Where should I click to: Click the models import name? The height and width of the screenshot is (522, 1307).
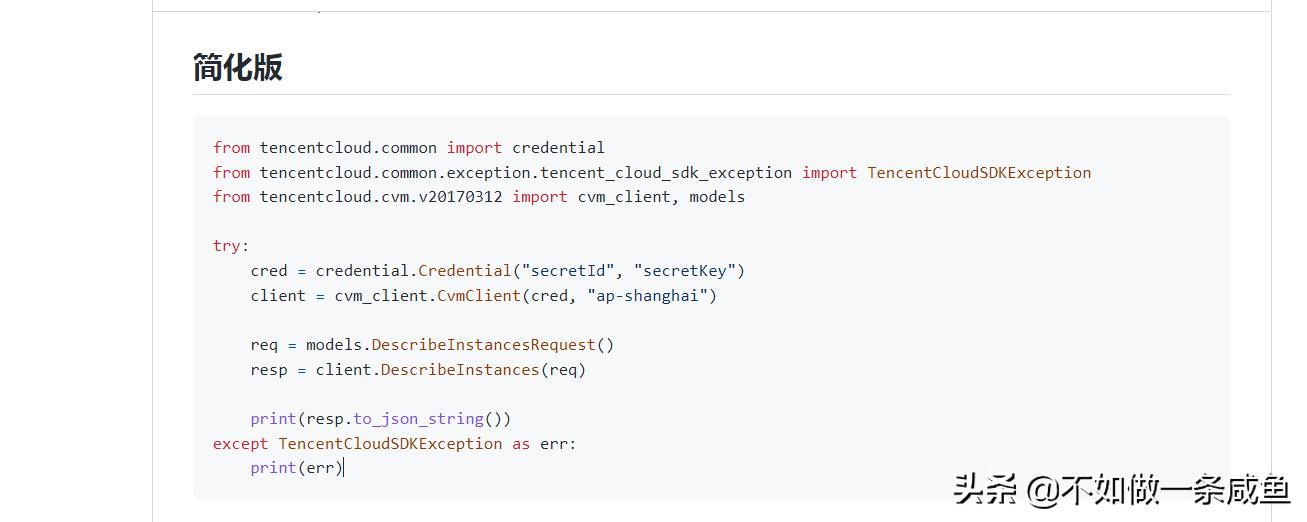point(717,197)
